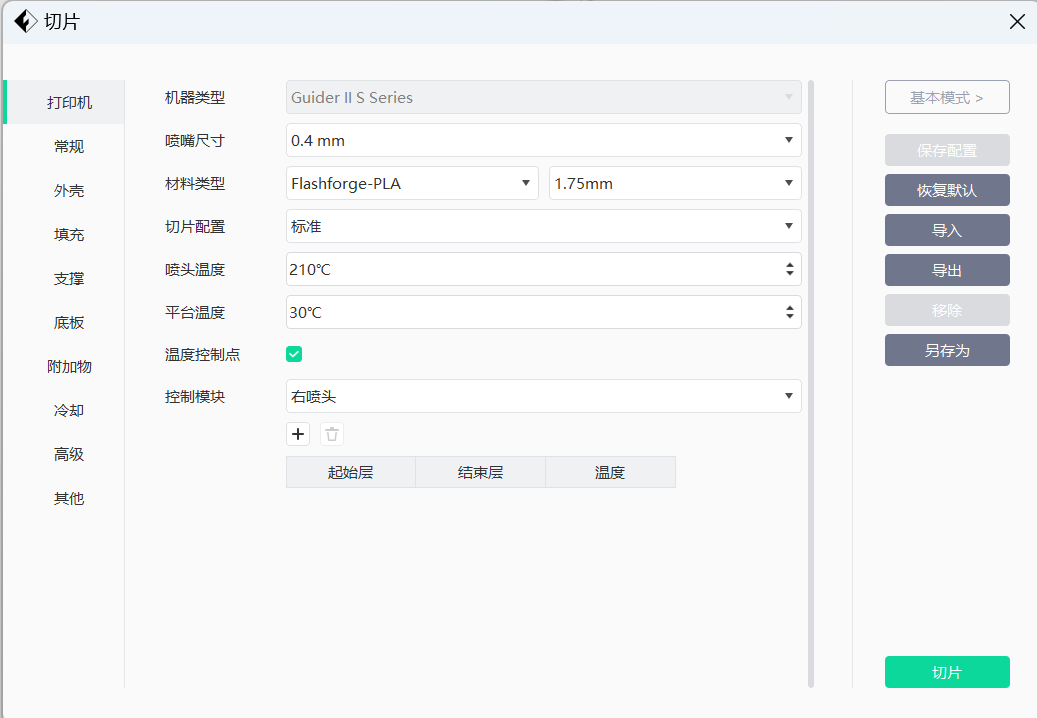
Task: Select the 高级 tab
Action: coord(69,454)
